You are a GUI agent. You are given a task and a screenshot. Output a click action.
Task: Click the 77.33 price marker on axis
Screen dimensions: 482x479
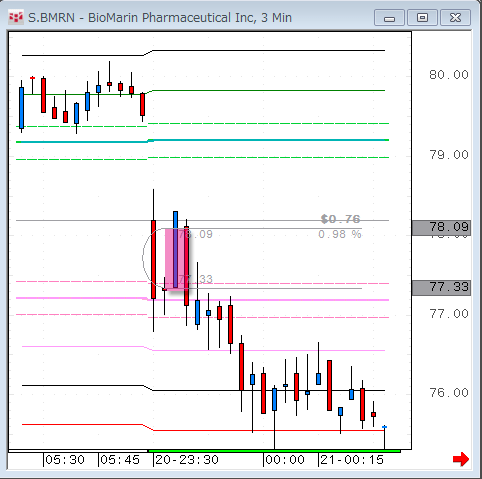point(441,288)
